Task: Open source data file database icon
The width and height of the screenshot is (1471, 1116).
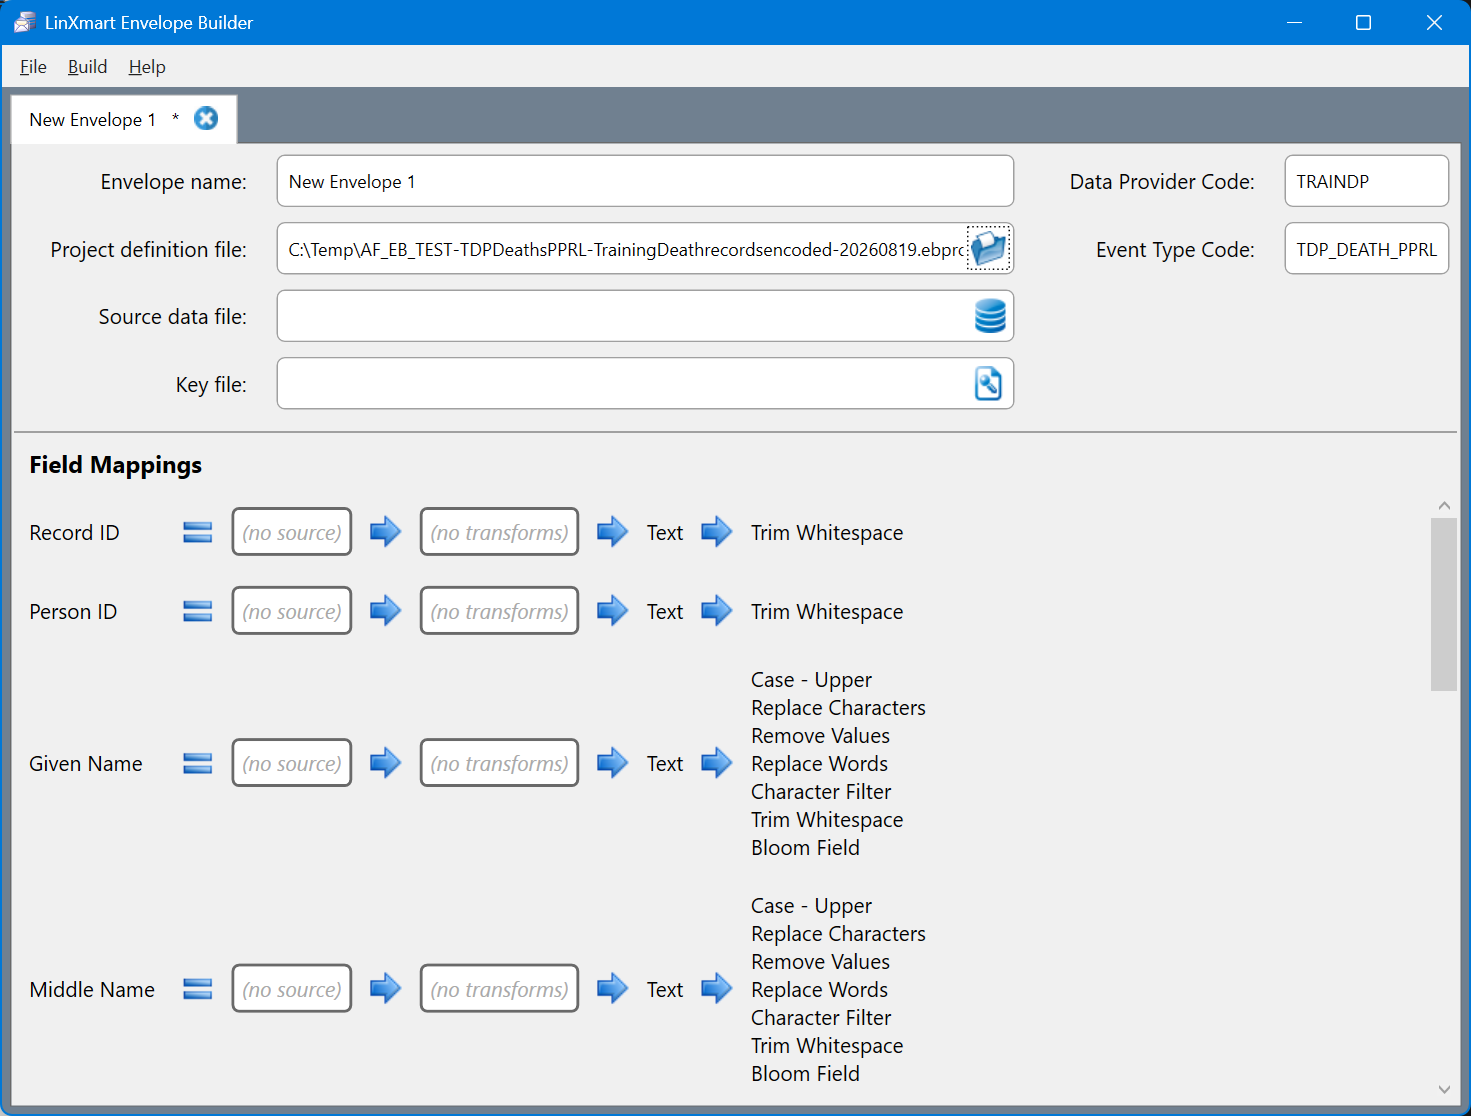Action: [990, 316]
